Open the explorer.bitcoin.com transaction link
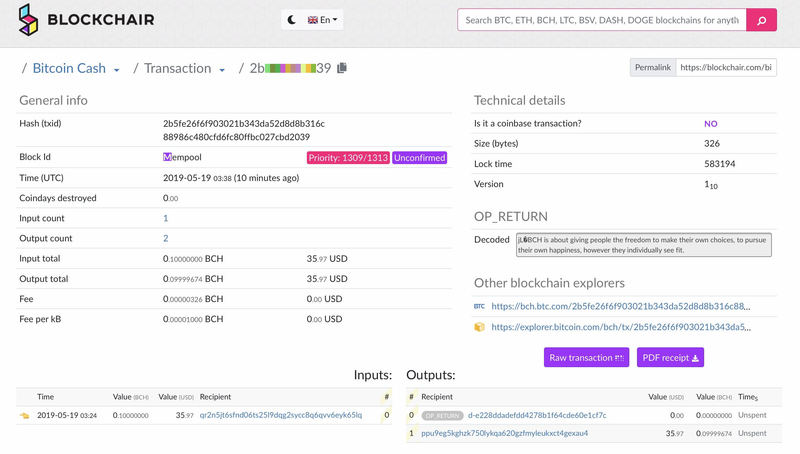The image size is (800, 454). pos(621,327)
